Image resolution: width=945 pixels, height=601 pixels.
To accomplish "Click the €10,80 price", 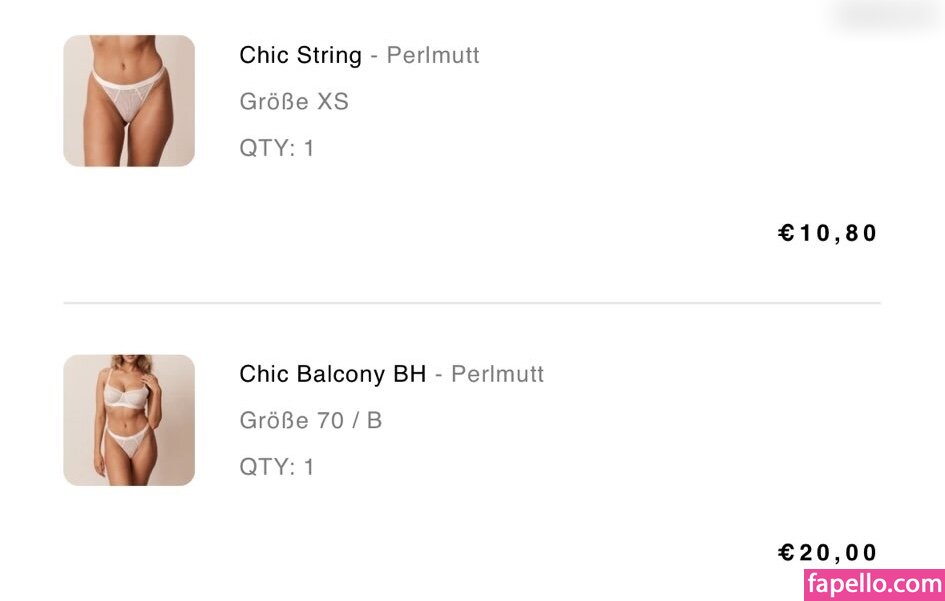I will pos(828,233).
